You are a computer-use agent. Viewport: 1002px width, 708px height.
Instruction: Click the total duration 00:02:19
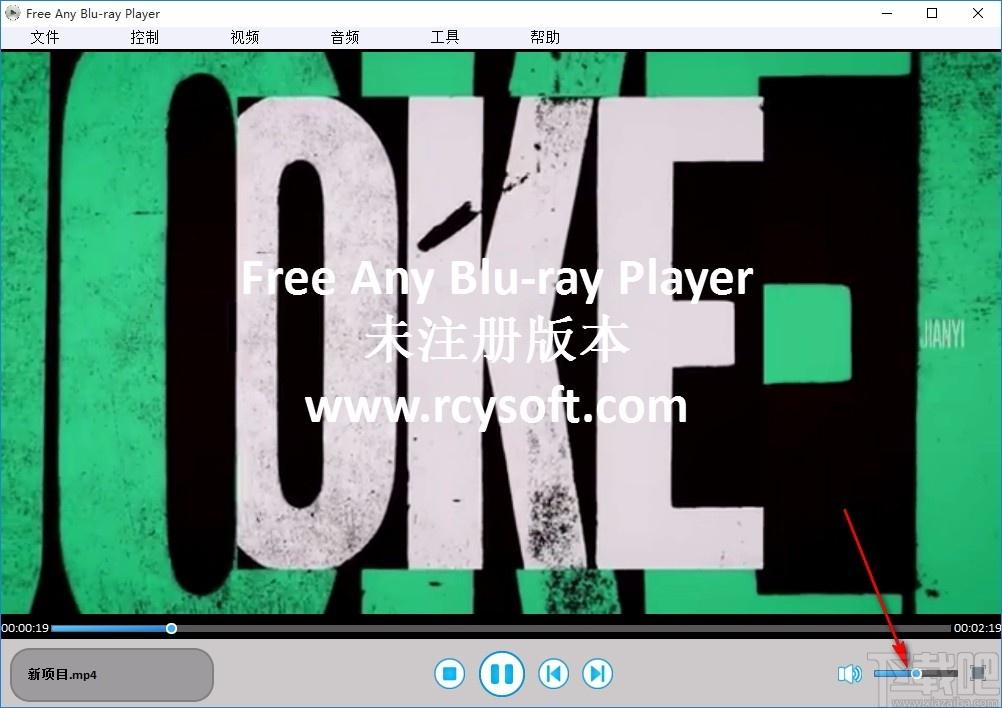[x=977, y=628]
